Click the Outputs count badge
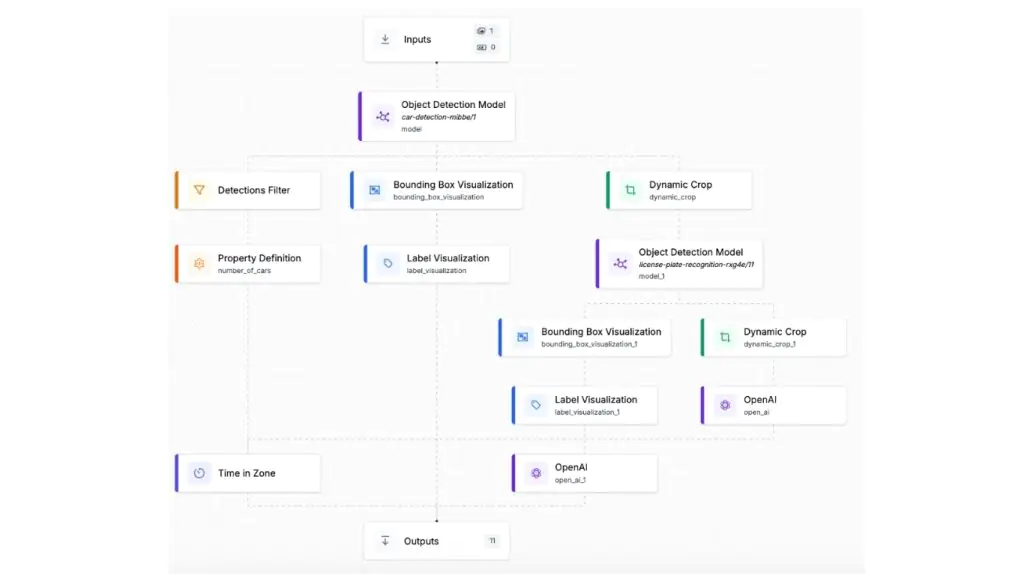 tap(492, 541)
